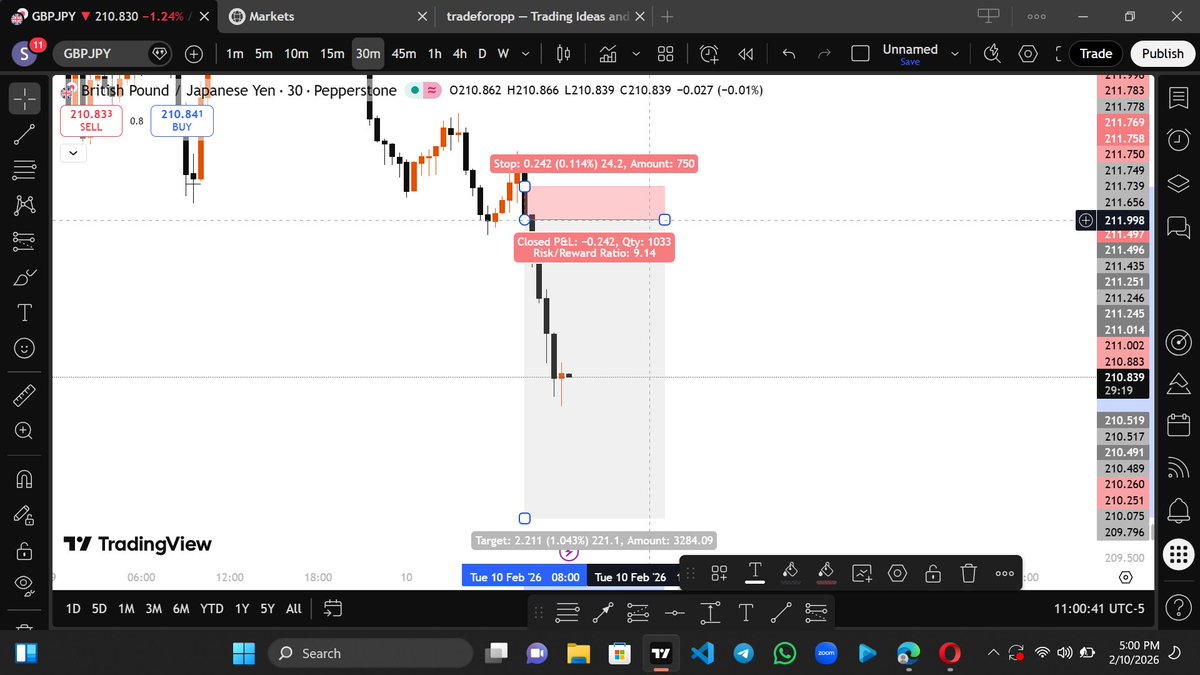Open position drawing settings hexagon icon

[897, 573]
